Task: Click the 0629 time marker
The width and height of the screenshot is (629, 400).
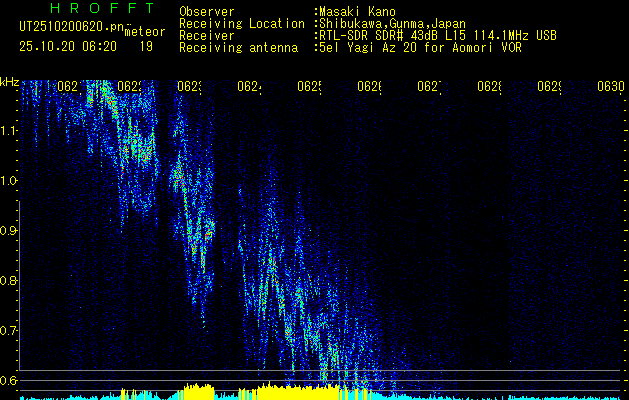Action: (549, 86)
